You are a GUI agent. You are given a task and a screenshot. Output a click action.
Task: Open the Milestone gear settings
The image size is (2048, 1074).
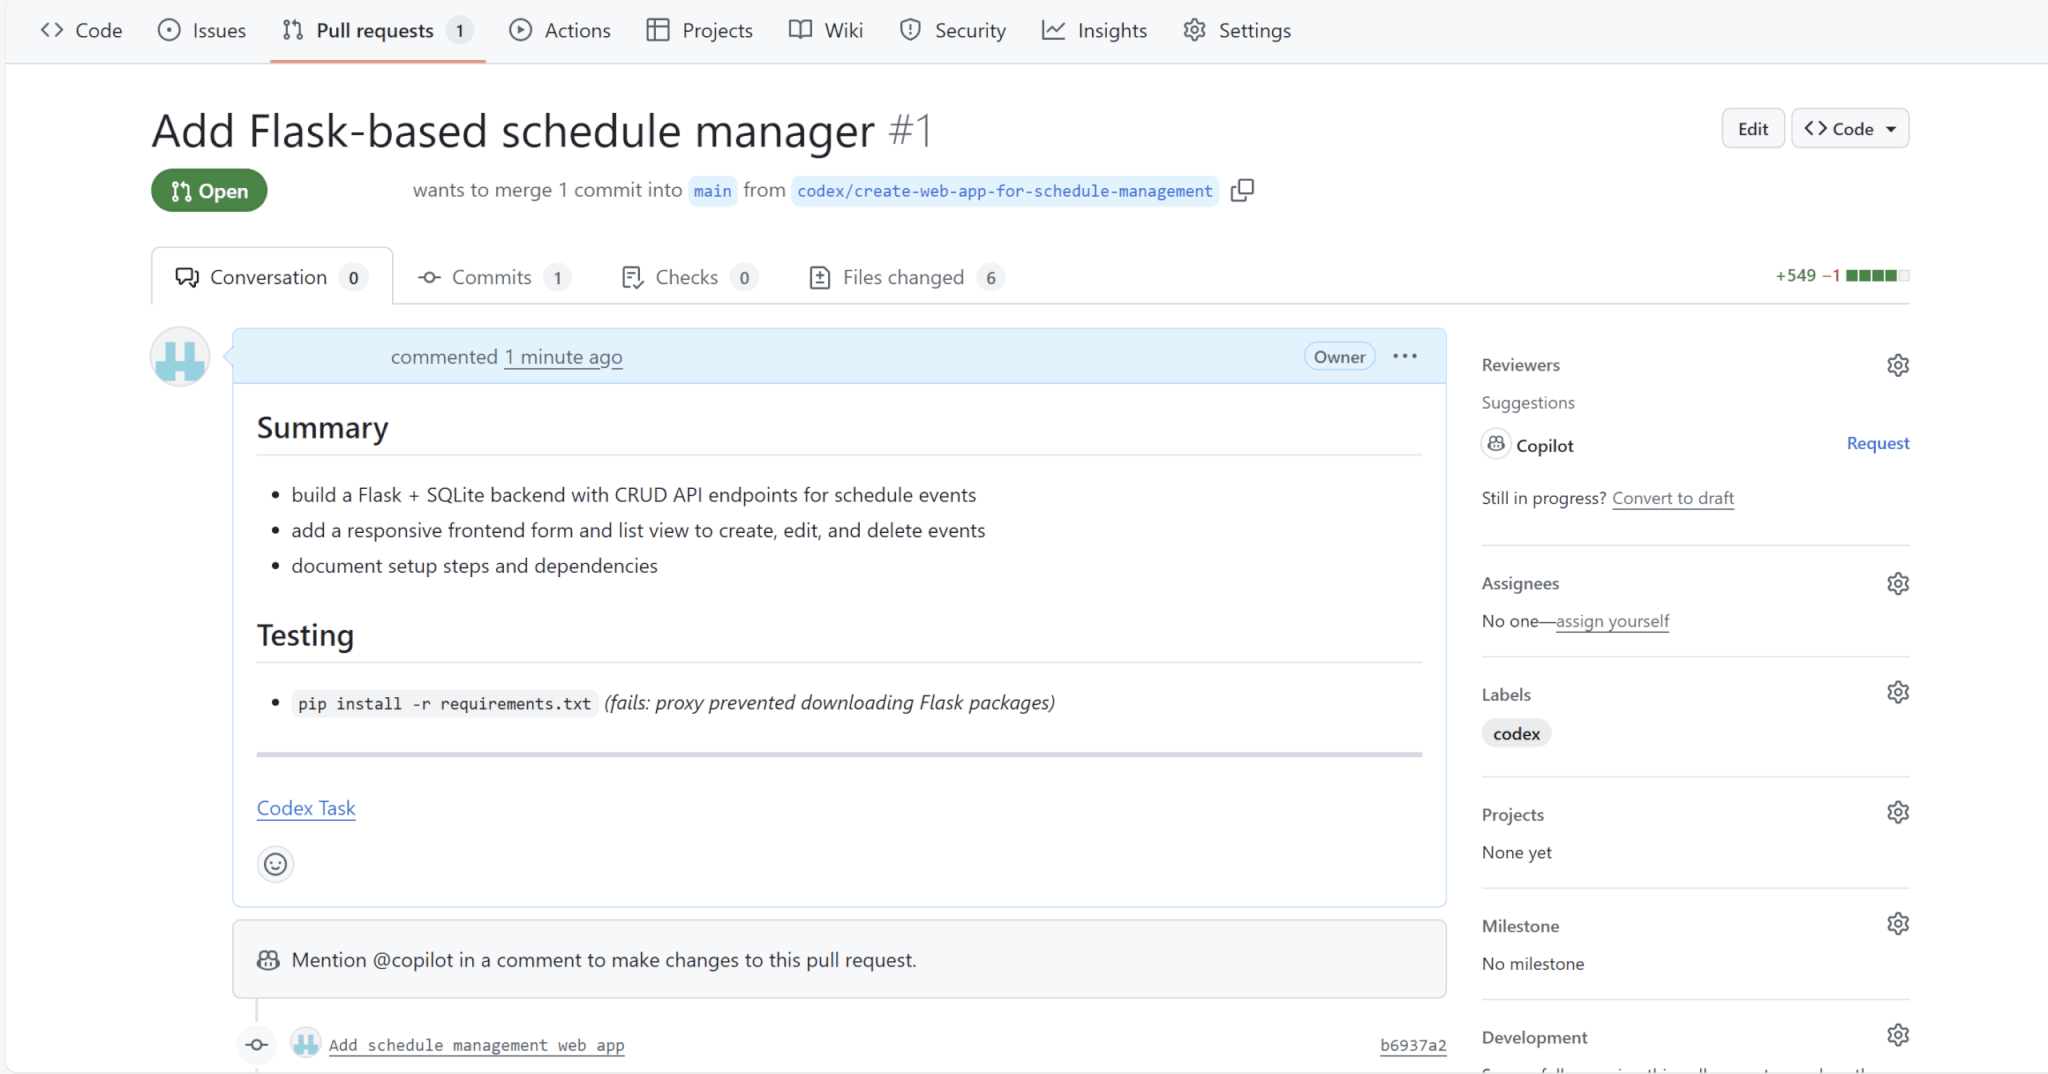pyautogui.click(x=1897, y=924)
